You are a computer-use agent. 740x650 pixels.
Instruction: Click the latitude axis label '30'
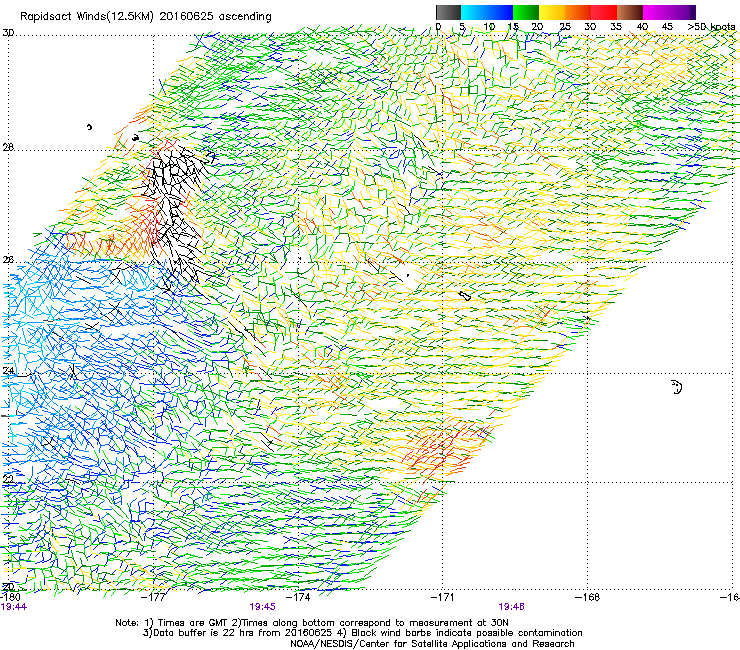8,33
